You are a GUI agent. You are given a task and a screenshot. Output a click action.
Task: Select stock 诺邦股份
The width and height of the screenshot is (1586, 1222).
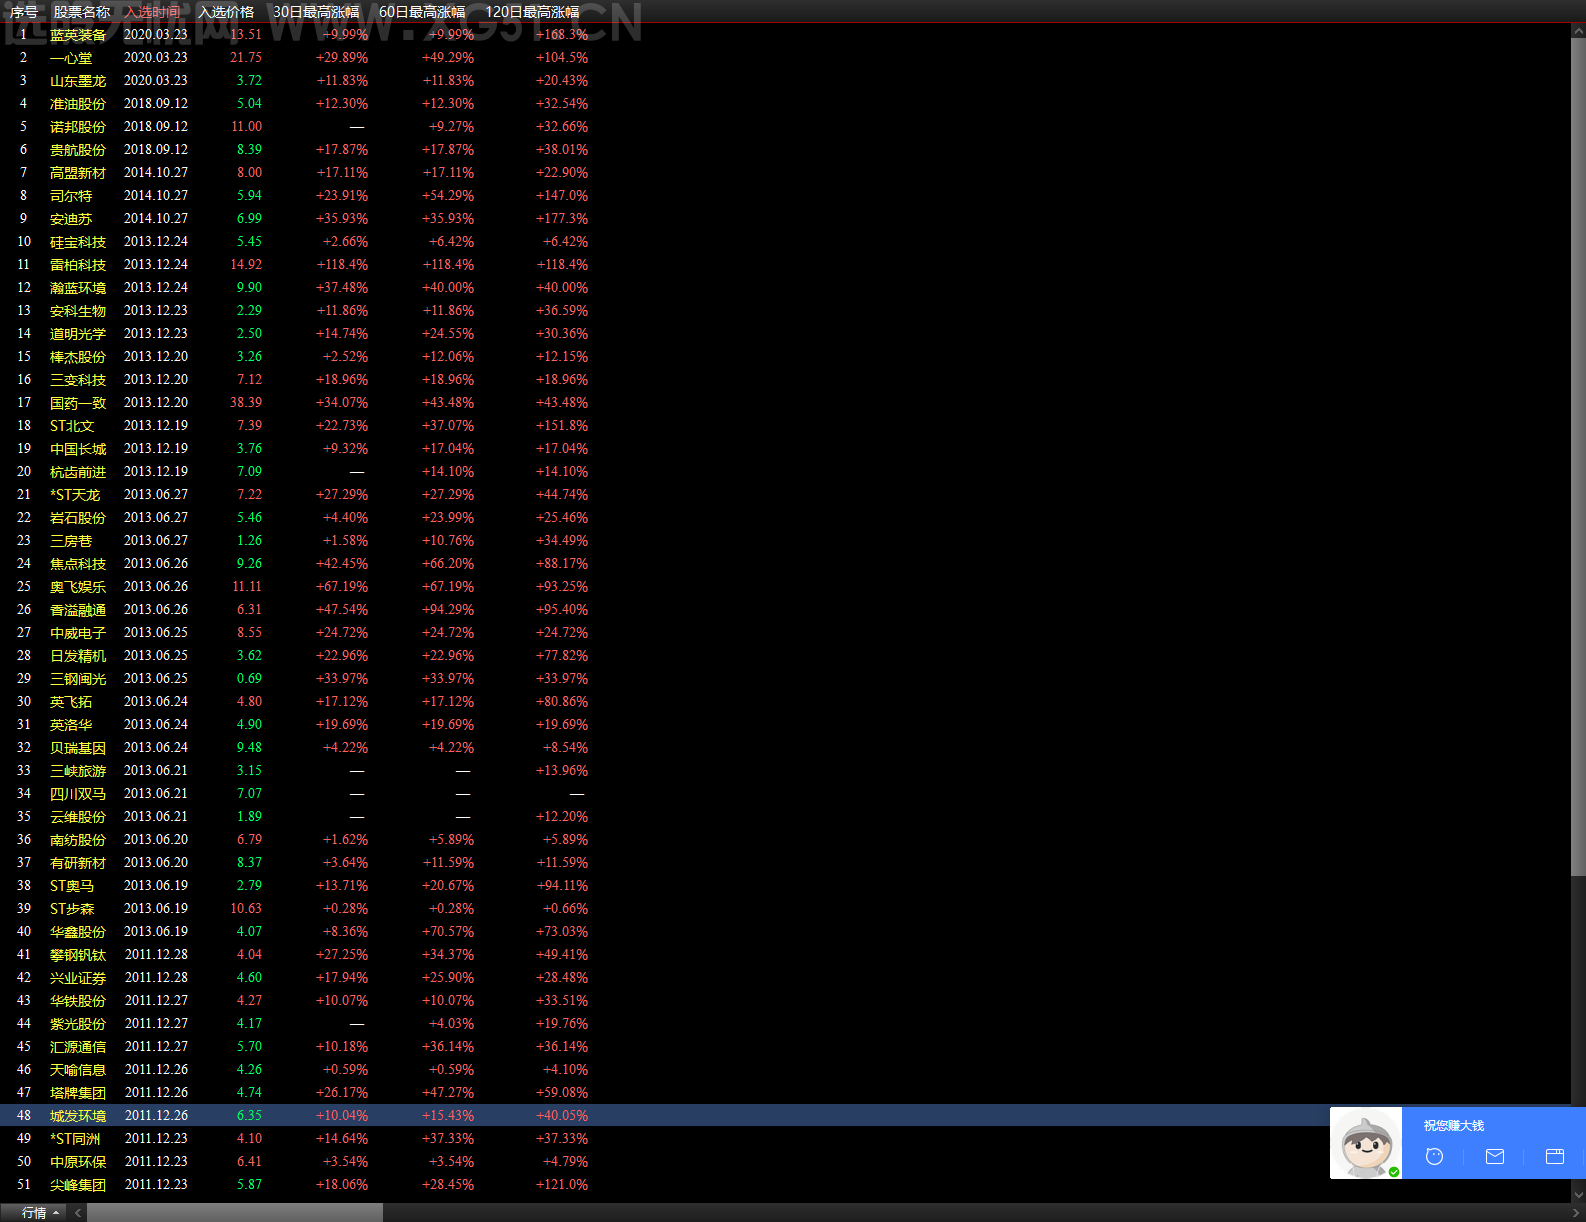(x=78, y=127)
